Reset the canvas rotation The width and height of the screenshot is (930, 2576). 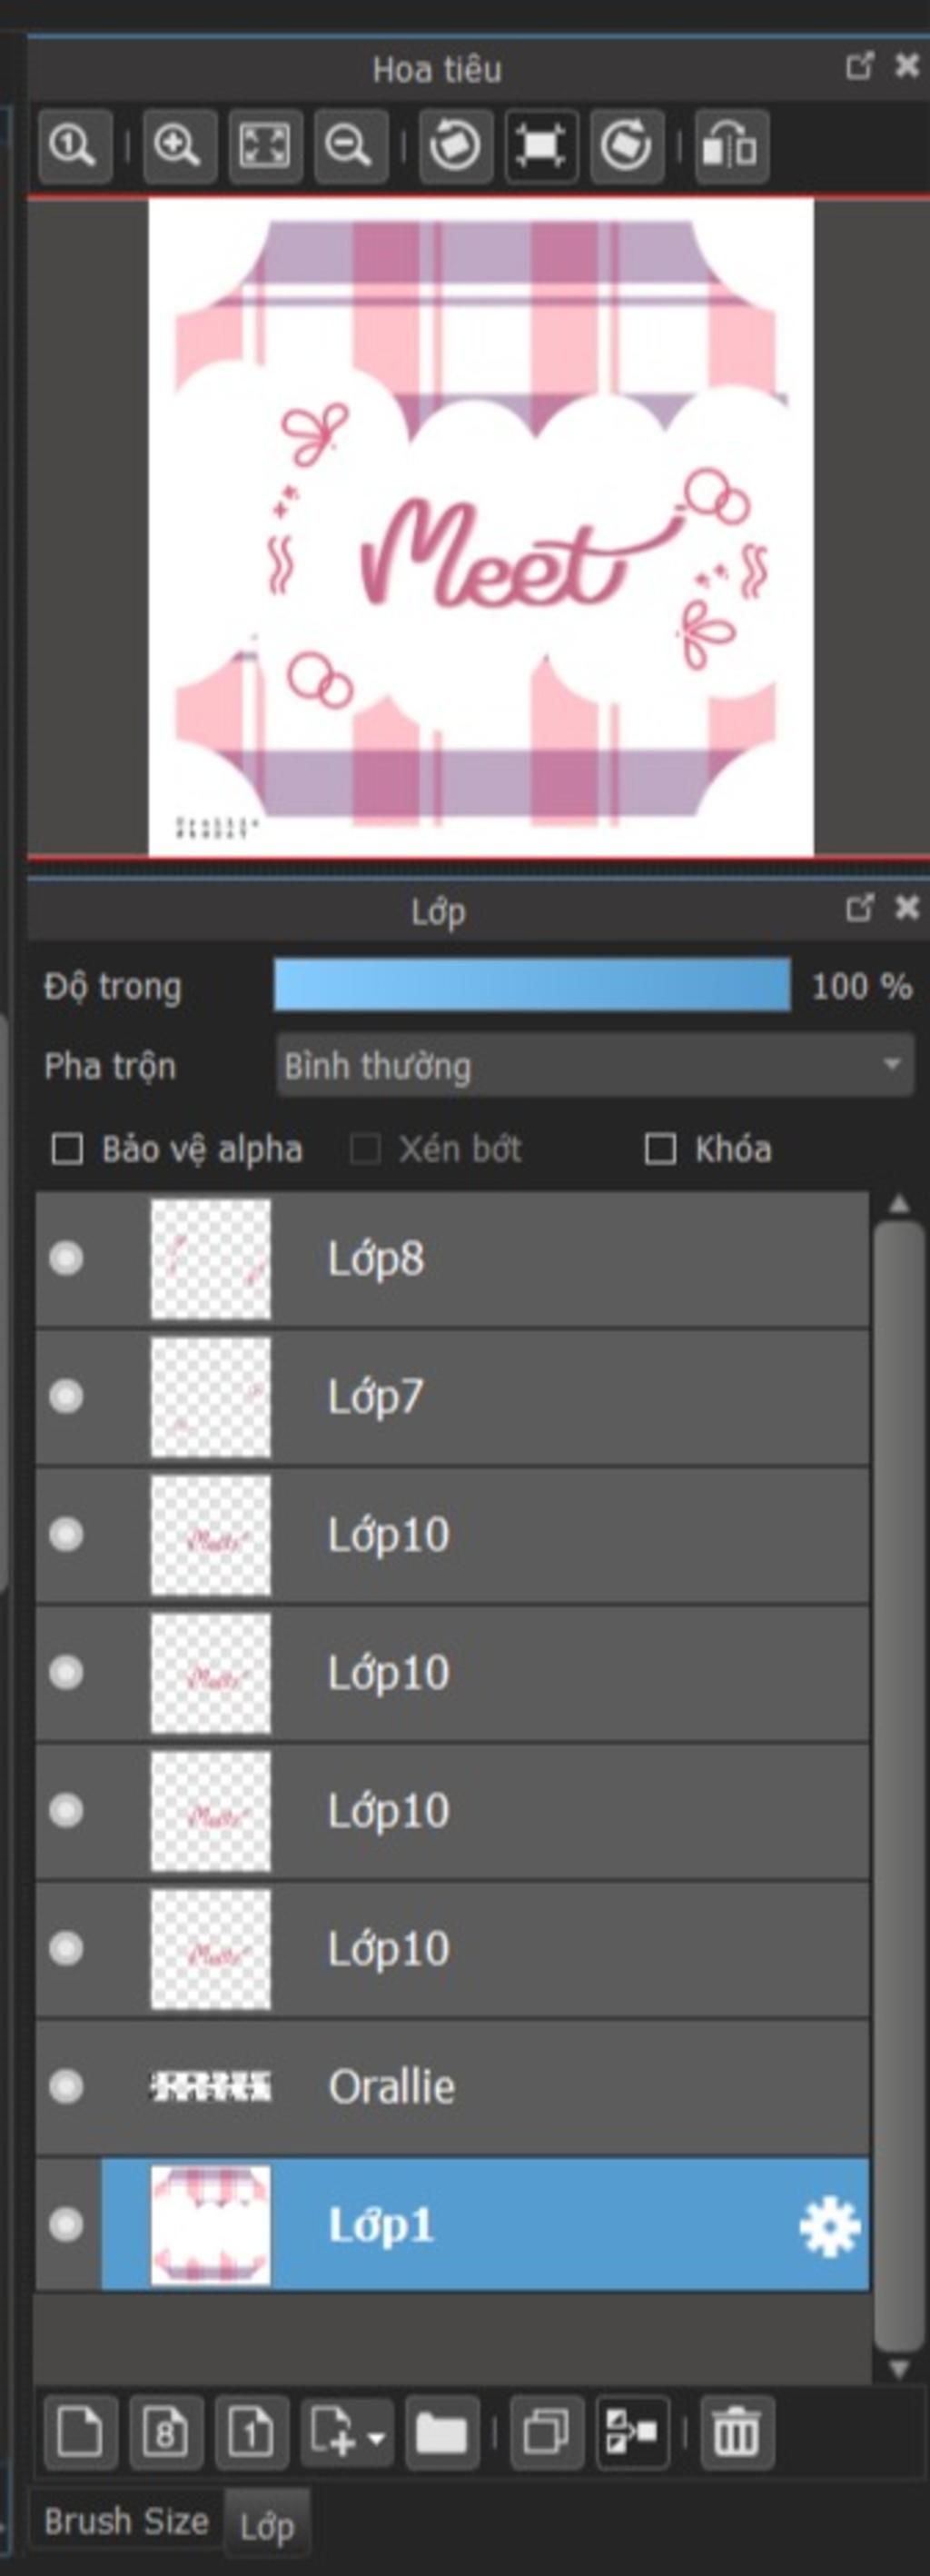[x=541, y=147]
